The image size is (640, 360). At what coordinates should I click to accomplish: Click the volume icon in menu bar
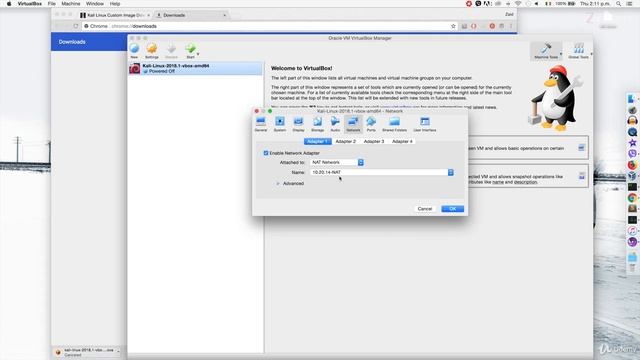tap(537, 4)
